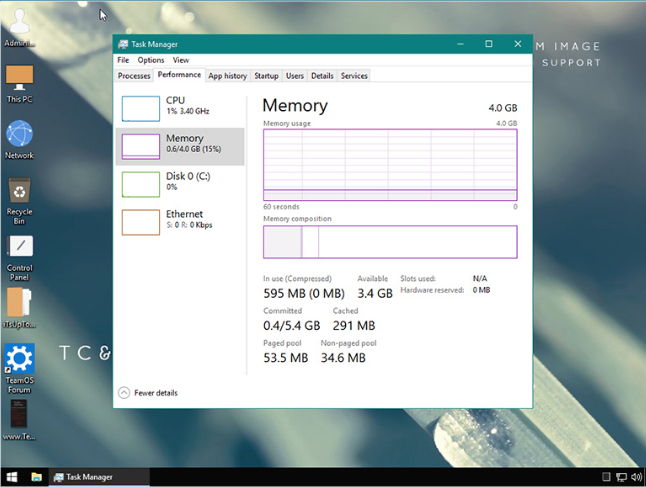Image resolution: width=646 pixels, height=487 pixels.
Task: Open the www.Te... desktop file icon
Action: click(19, 420)
